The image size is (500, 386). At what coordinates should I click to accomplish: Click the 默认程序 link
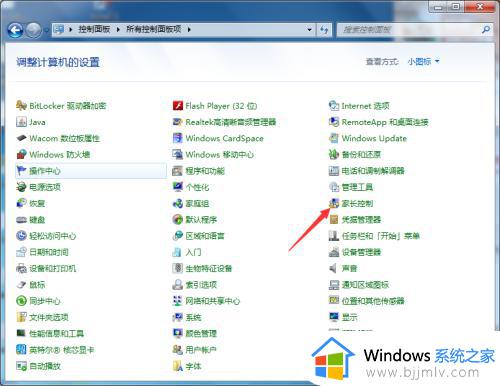[x=201, y=220]
